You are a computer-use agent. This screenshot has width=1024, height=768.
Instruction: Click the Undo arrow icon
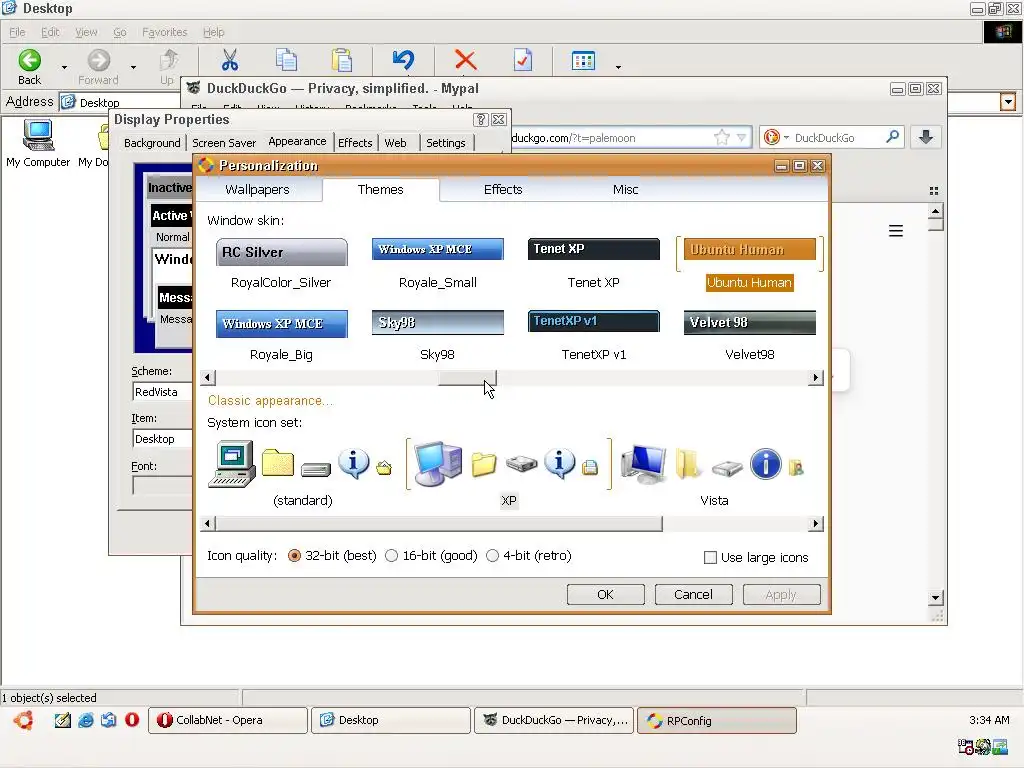pos(403,60)
